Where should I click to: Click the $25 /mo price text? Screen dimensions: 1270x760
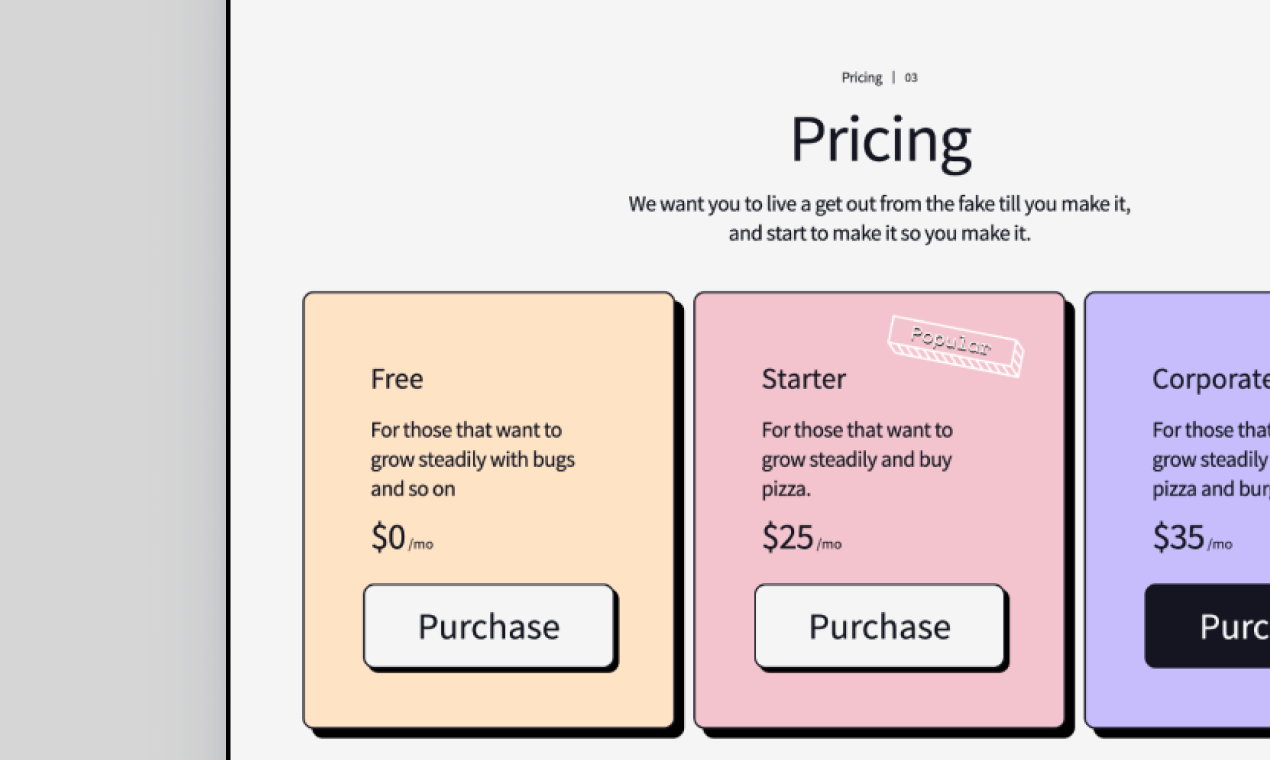[x=802, y=538]
